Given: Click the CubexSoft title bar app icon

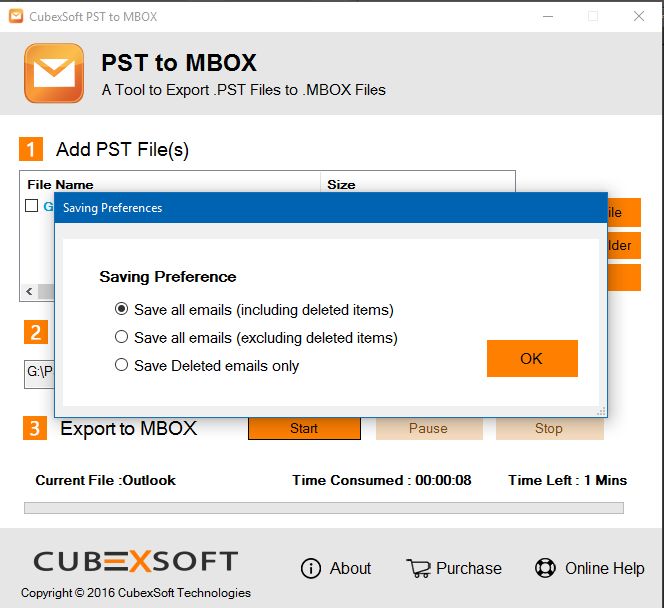Looking at the screenshot, I should [x=16, y=16].
